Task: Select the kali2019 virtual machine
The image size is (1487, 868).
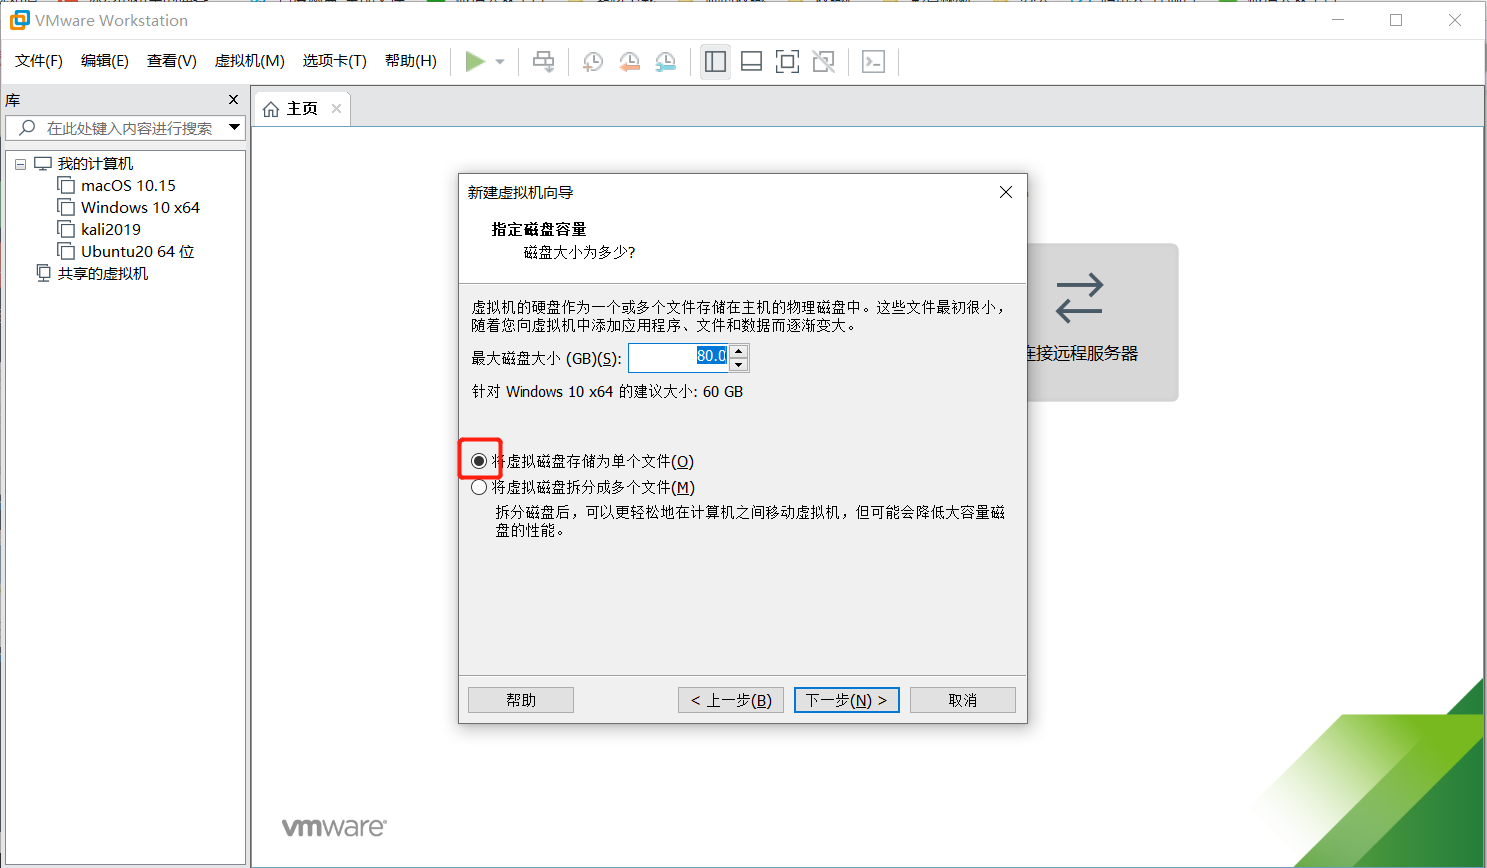Action: point(111,230)
